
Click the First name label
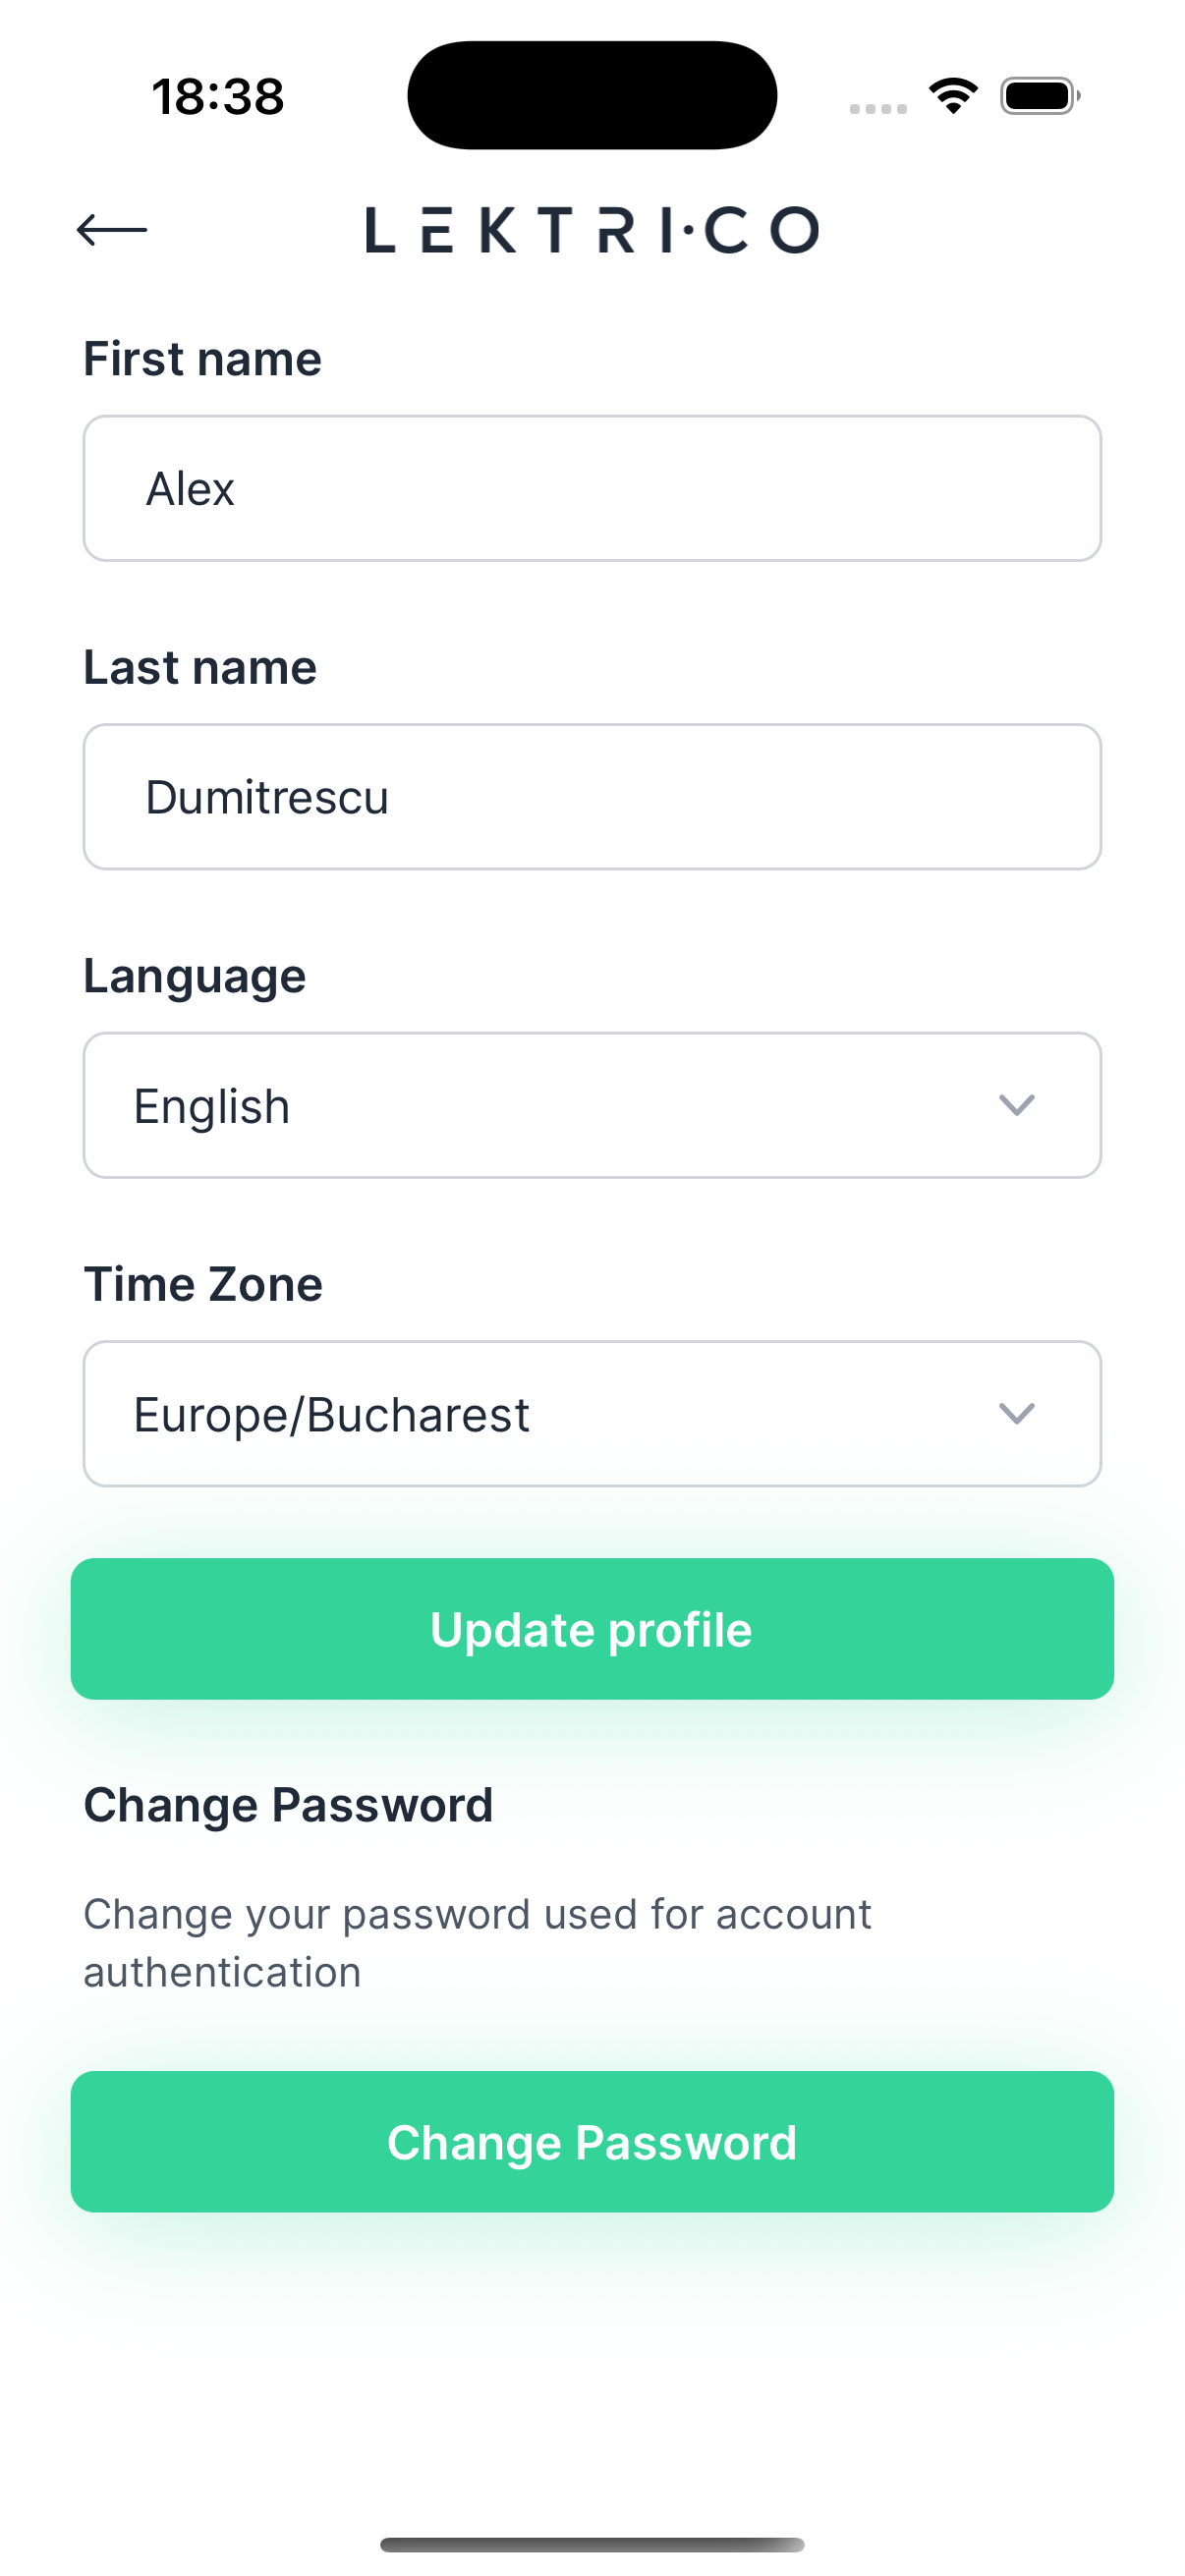(x=202, y=359)
